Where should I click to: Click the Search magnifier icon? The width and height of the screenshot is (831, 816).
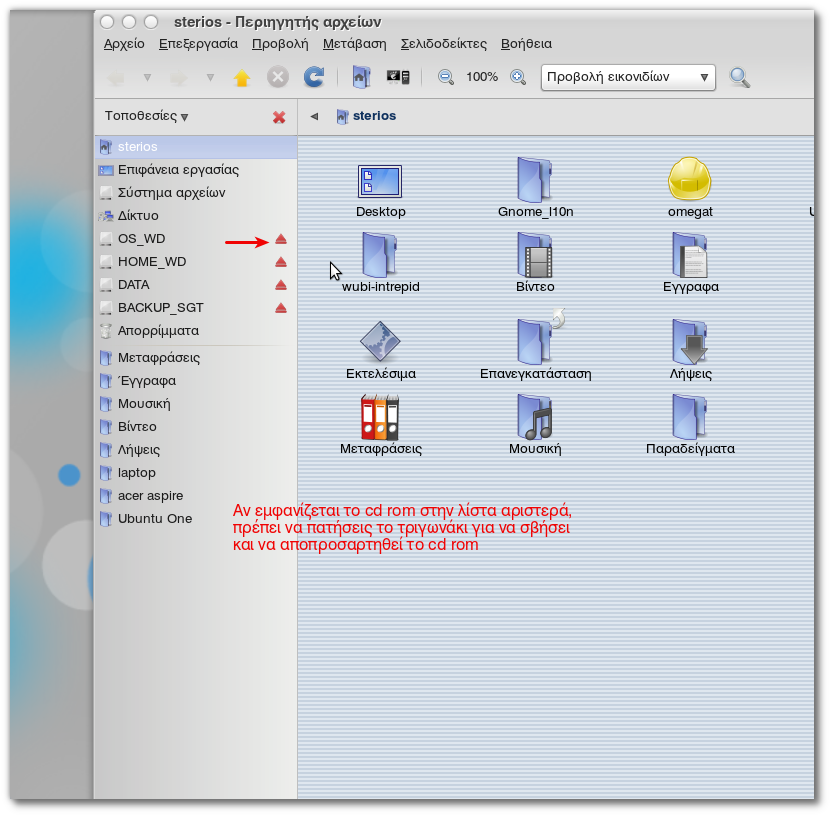click(x=740, y=77)
